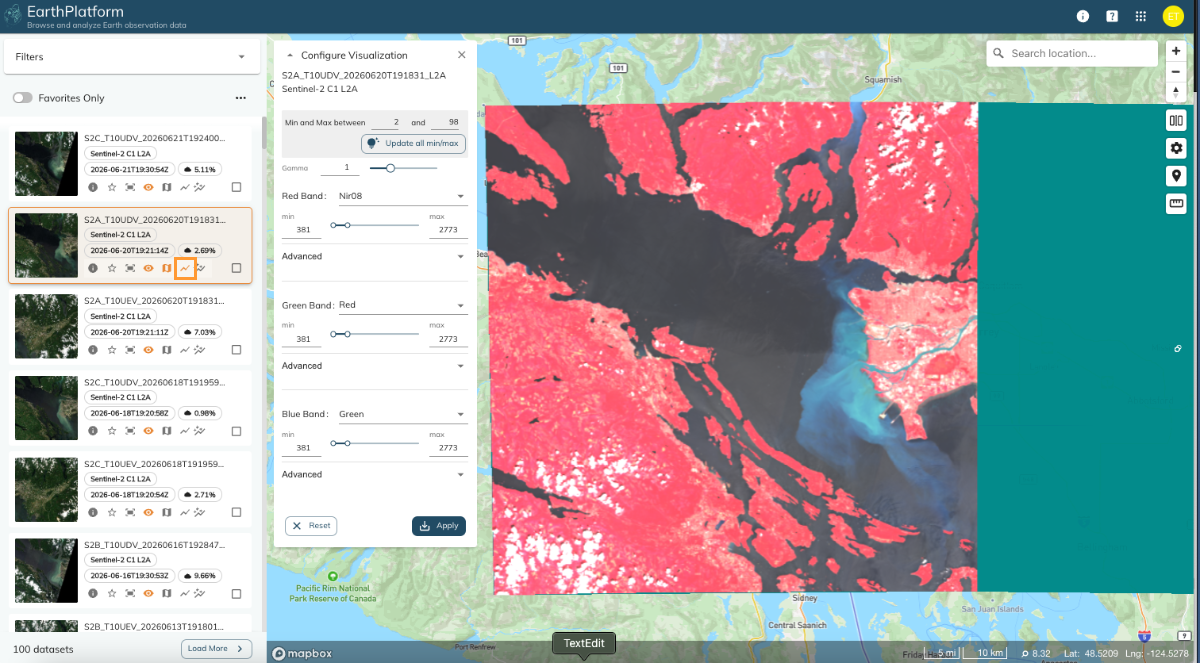Open multi-series chart icon for S2A_T10UEV_20260620T191831
The height and width of the screenshot is (663, 1200).
click(201, 350)
